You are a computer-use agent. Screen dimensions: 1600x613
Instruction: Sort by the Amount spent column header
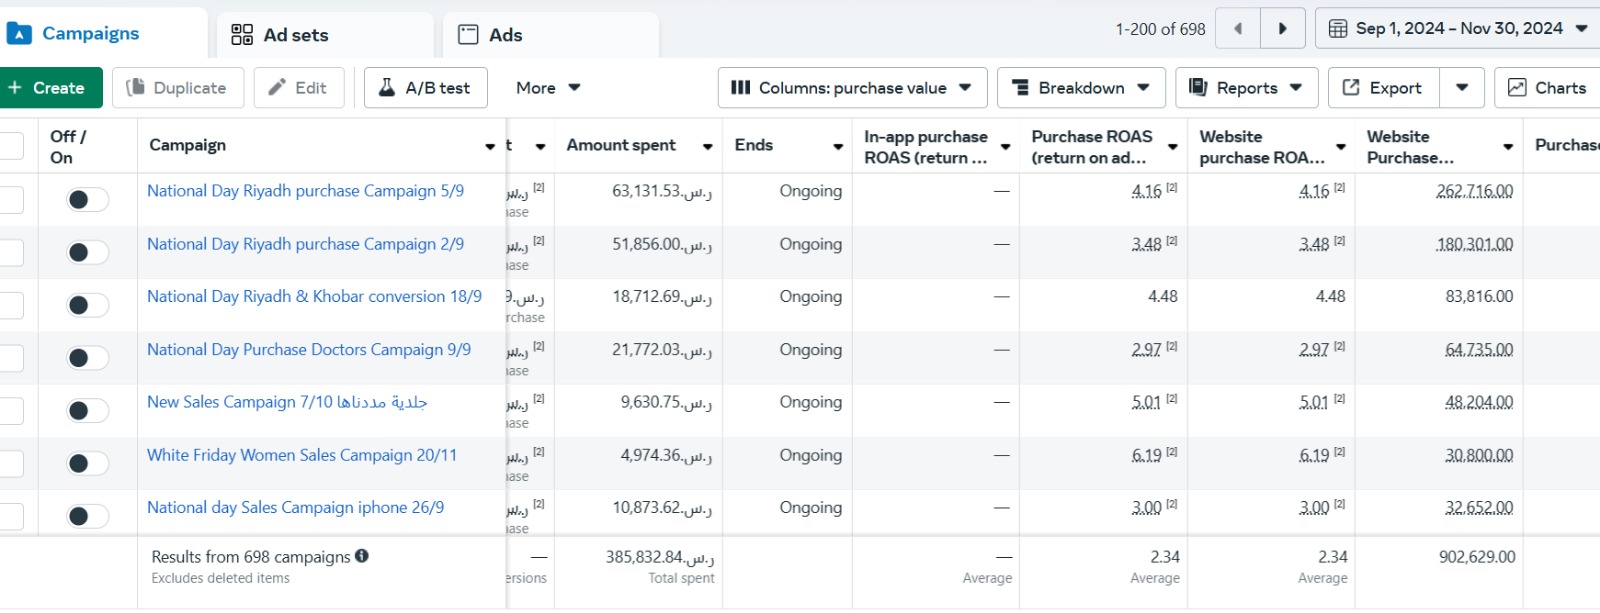pos(621,146)
